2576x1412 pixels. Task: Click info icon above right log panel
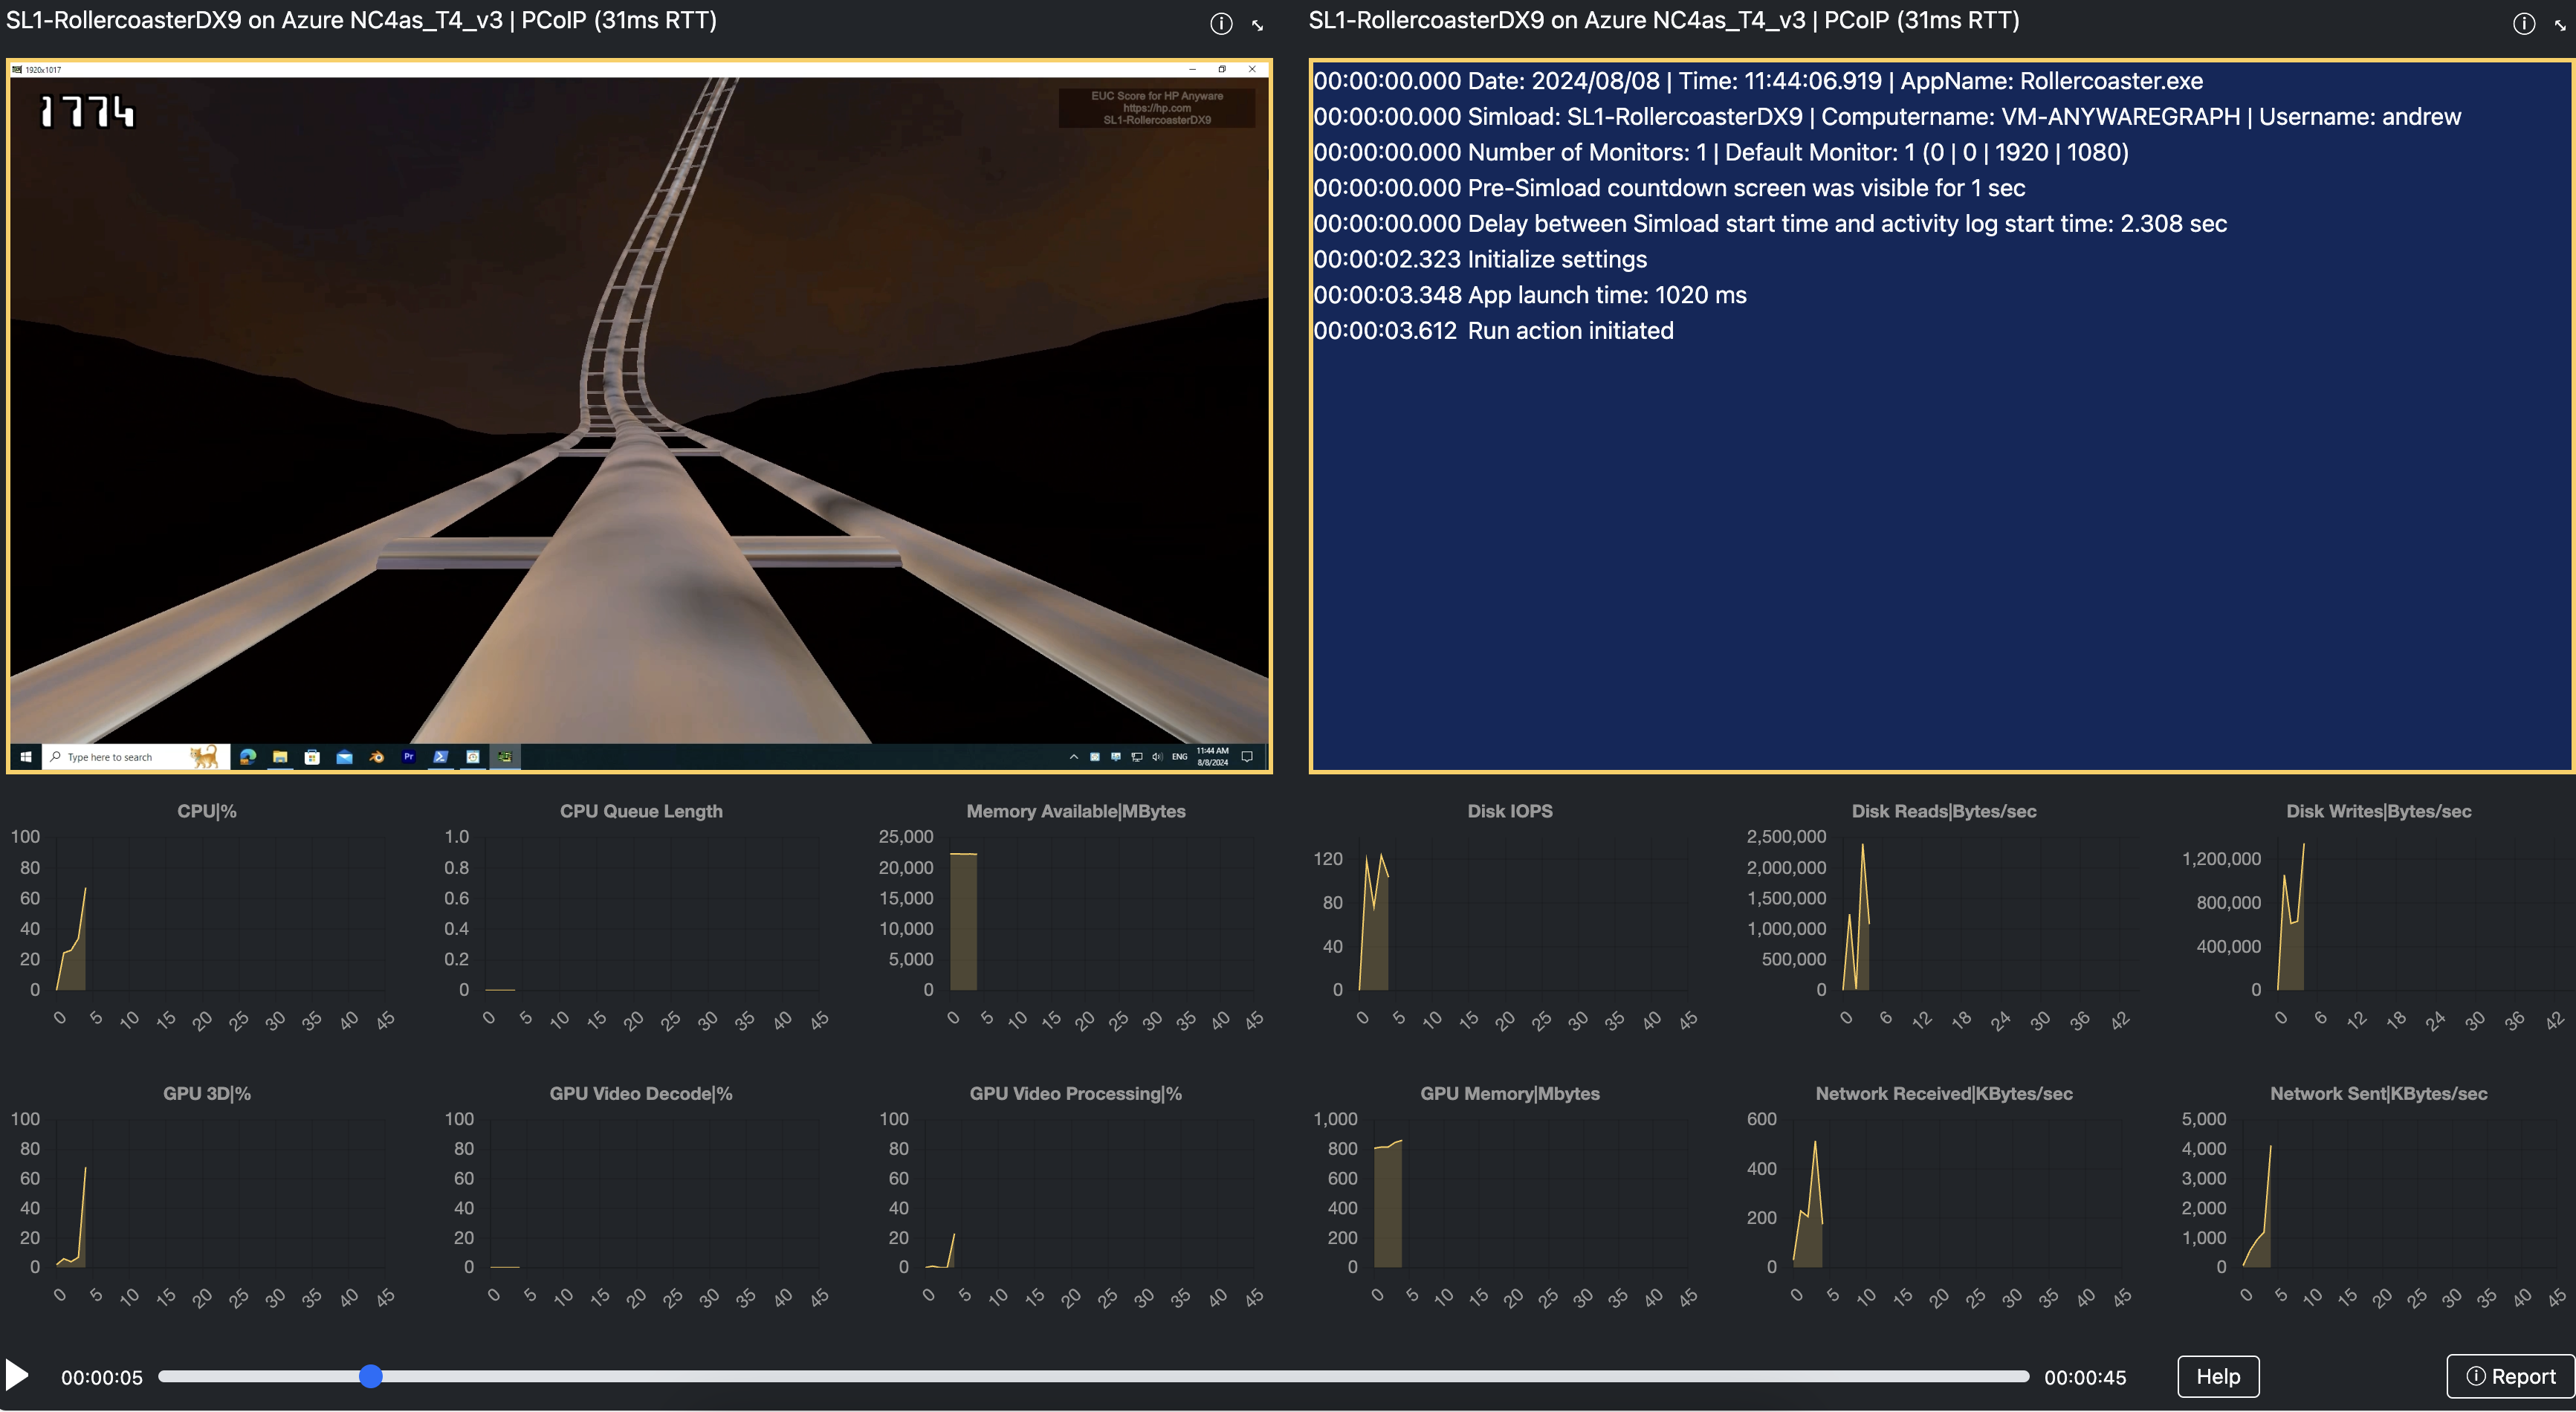[x=2524, y=23]
